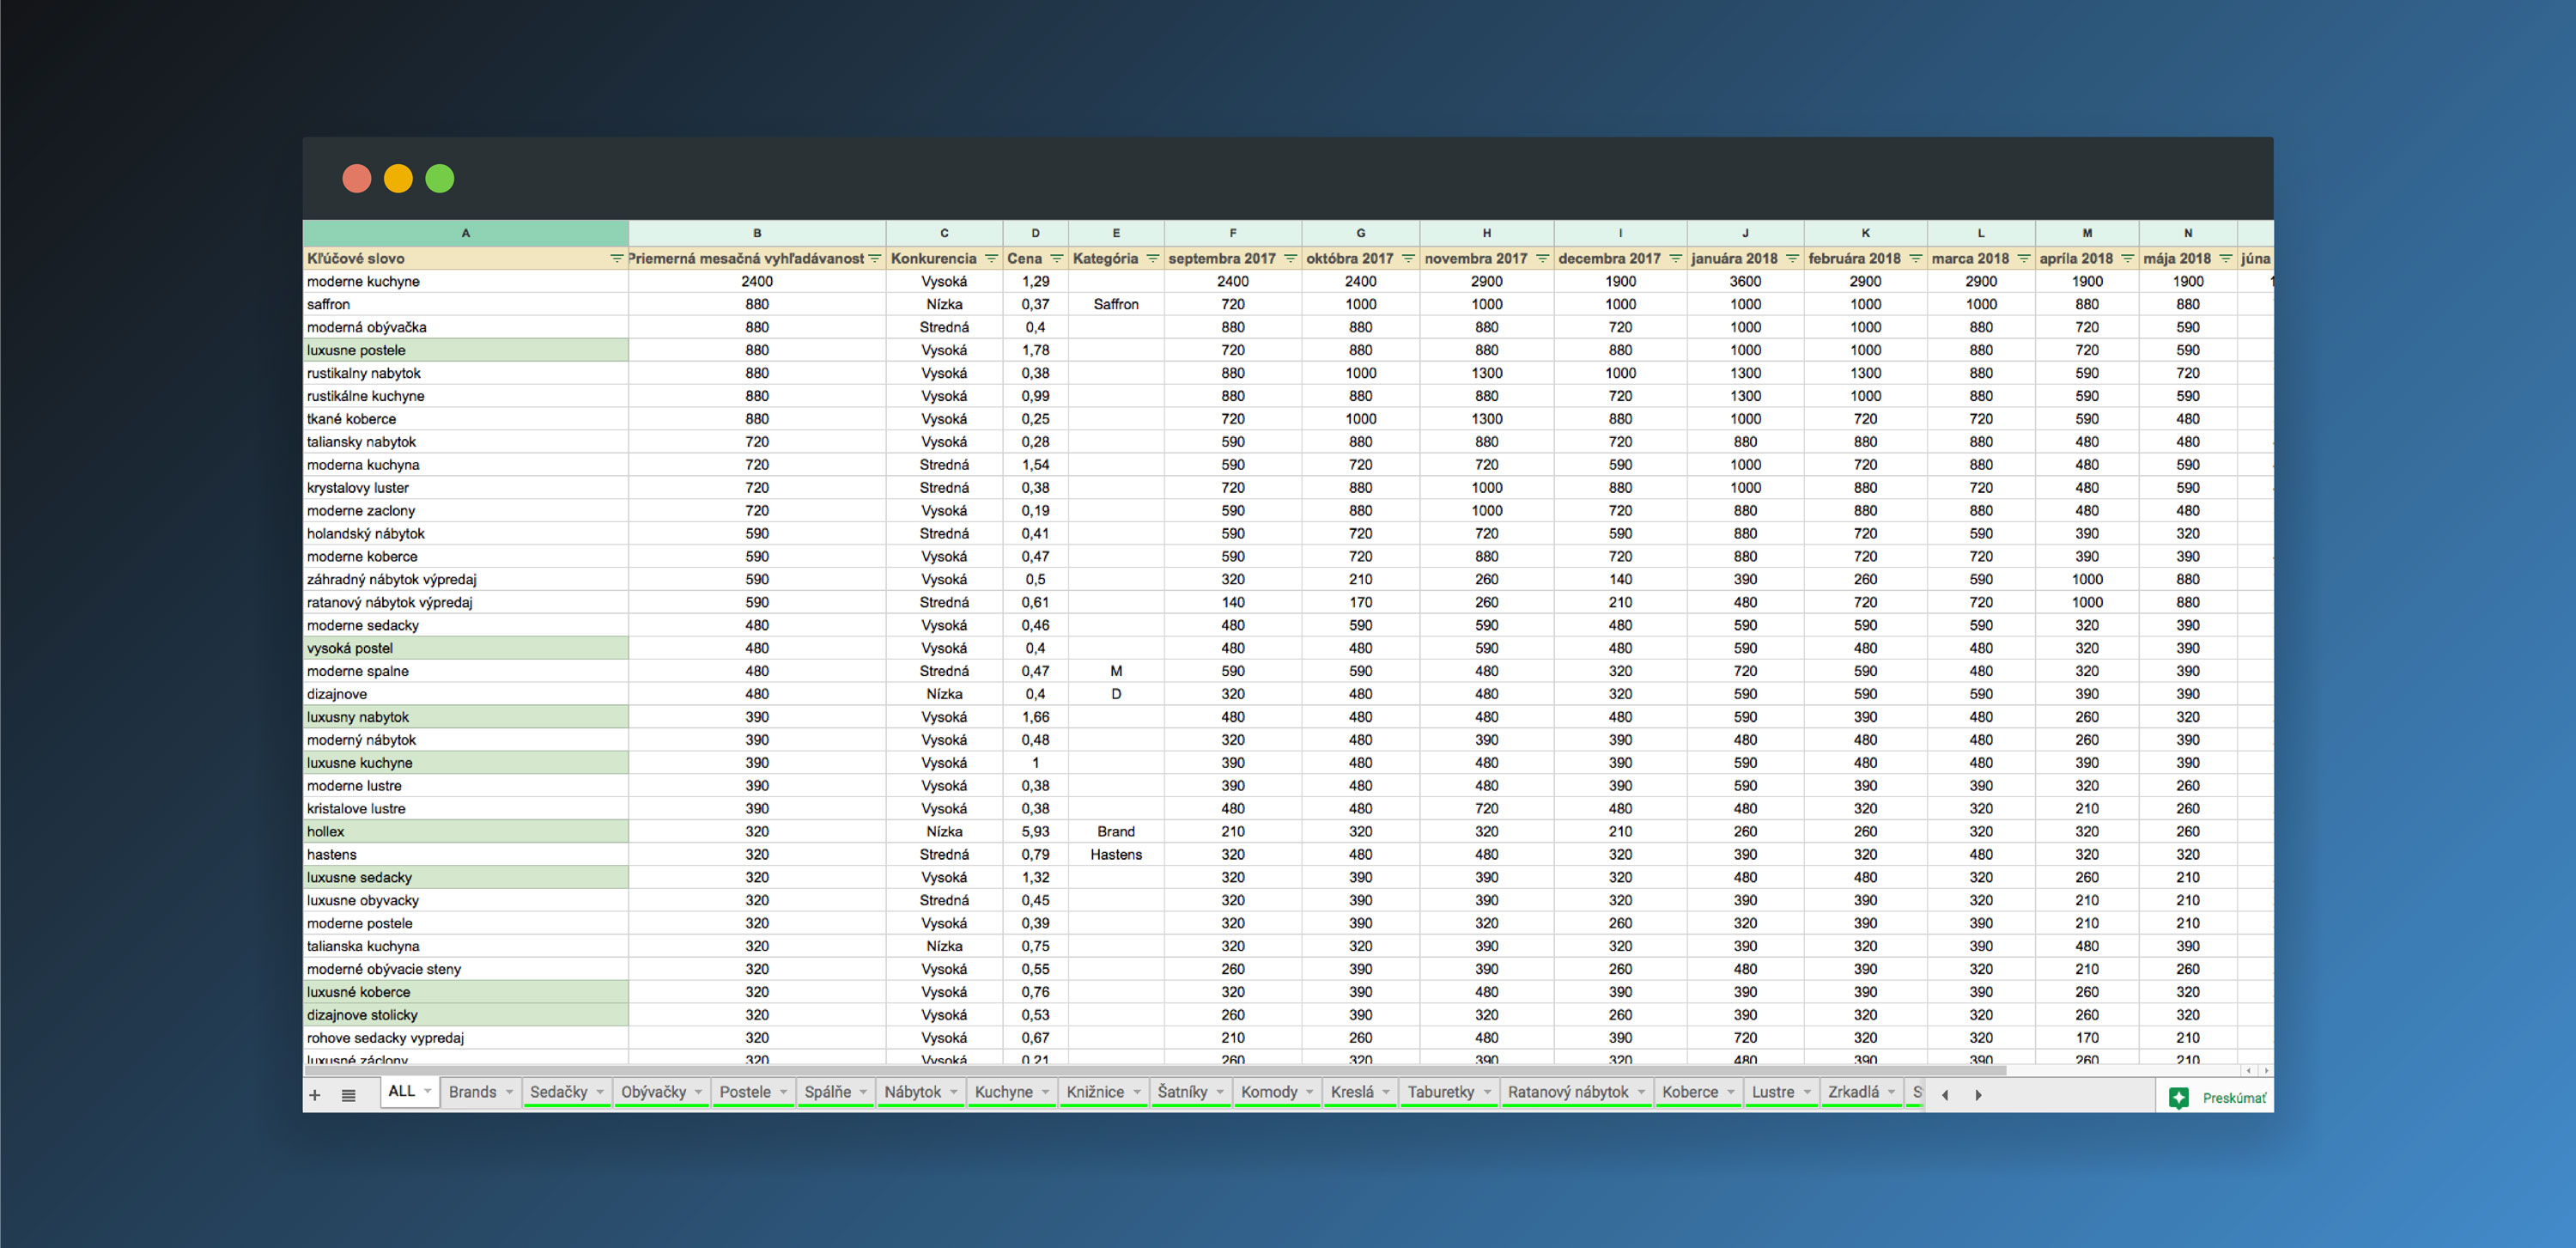Select column E header
The image size is (2576, 1248).
tap(1116, 233)
